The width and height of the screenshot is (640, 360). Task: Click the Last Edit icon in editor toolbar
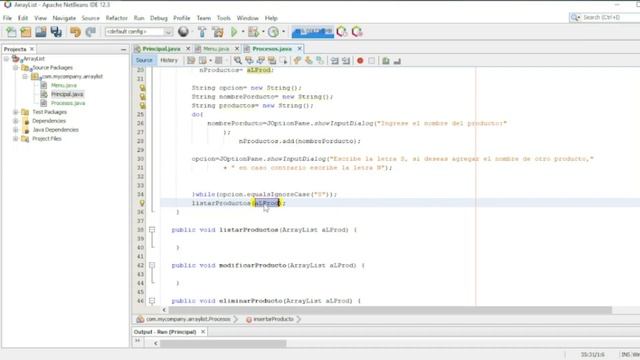click(x=191, y=61)
